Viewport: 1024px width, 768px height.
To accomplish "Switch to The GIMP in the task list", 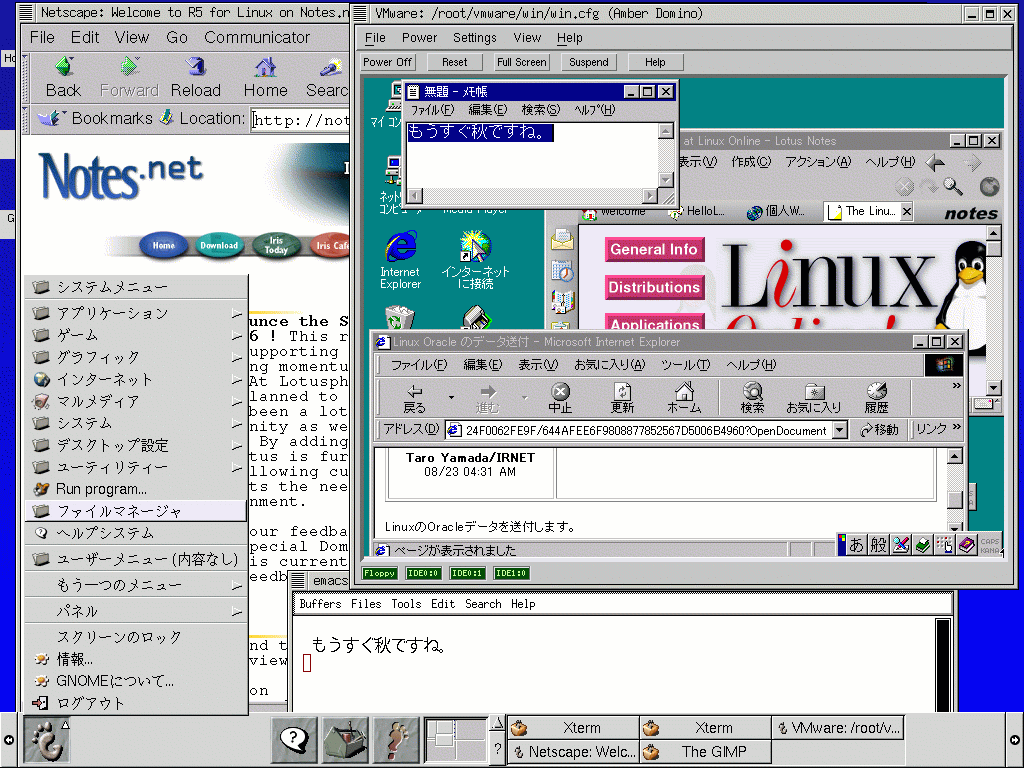I will click(705, 752).
